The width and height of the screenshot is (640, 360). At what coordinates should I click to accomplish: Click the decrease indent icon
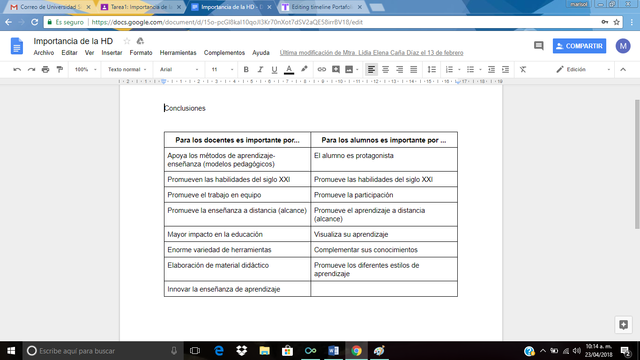coord(491,69)
